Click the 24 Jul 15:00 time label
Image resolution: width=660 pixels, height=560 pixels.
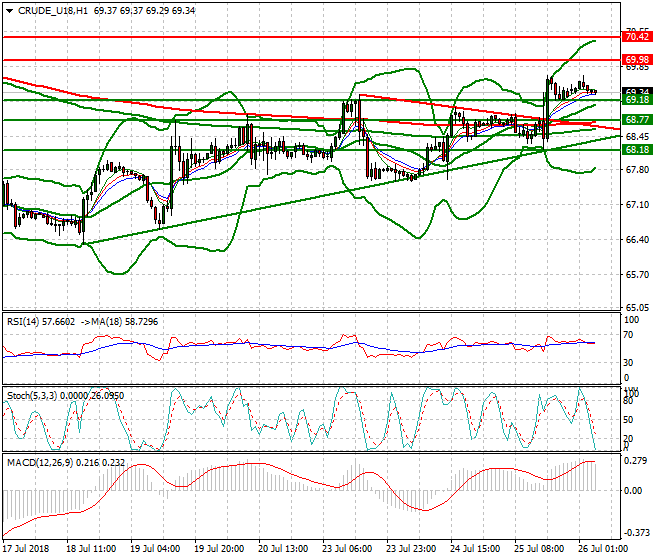475,549
